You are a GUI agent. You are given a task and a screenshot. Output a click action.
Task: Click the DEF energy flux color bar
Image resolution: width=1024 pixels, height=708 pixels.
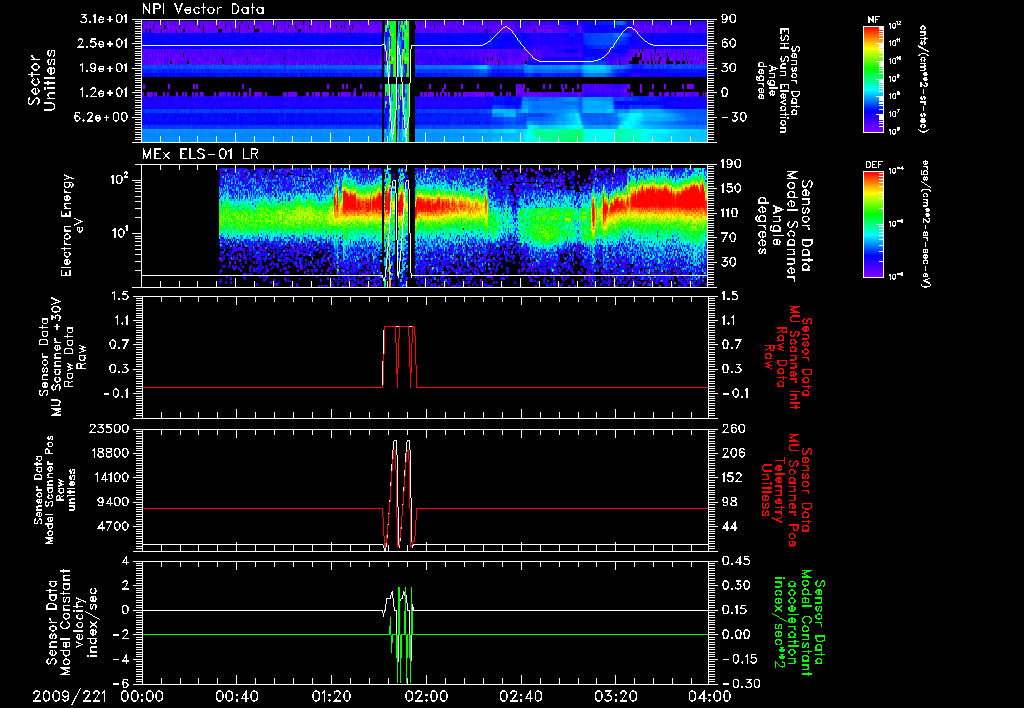874,224
